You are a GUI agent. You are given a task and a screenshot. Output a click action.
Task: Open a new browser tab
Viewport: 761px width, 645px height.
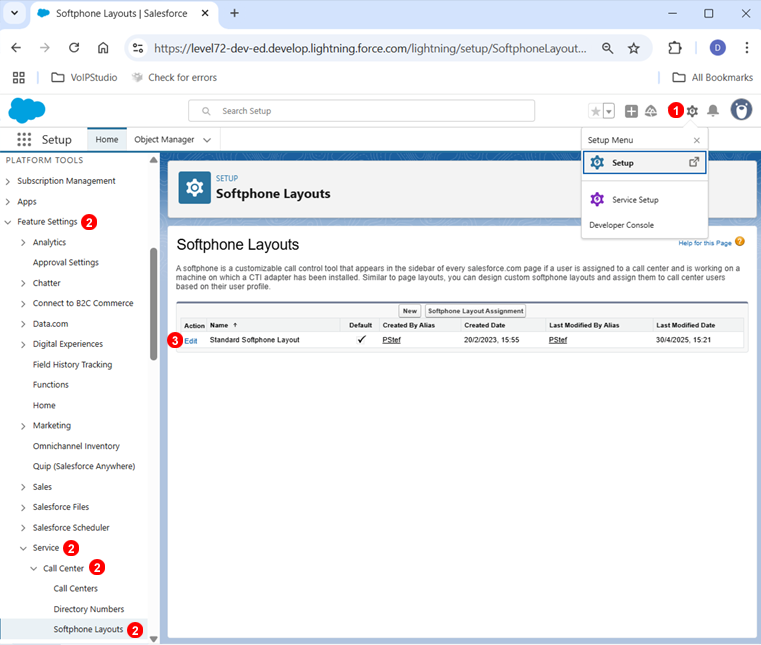[x=234, y=13]
